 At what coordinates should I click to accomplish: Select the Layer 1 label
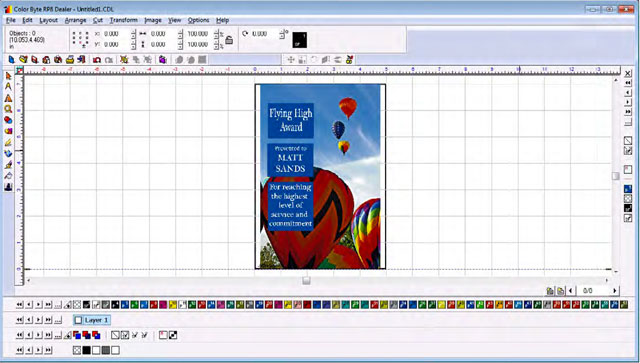click(x=96, y=320)
